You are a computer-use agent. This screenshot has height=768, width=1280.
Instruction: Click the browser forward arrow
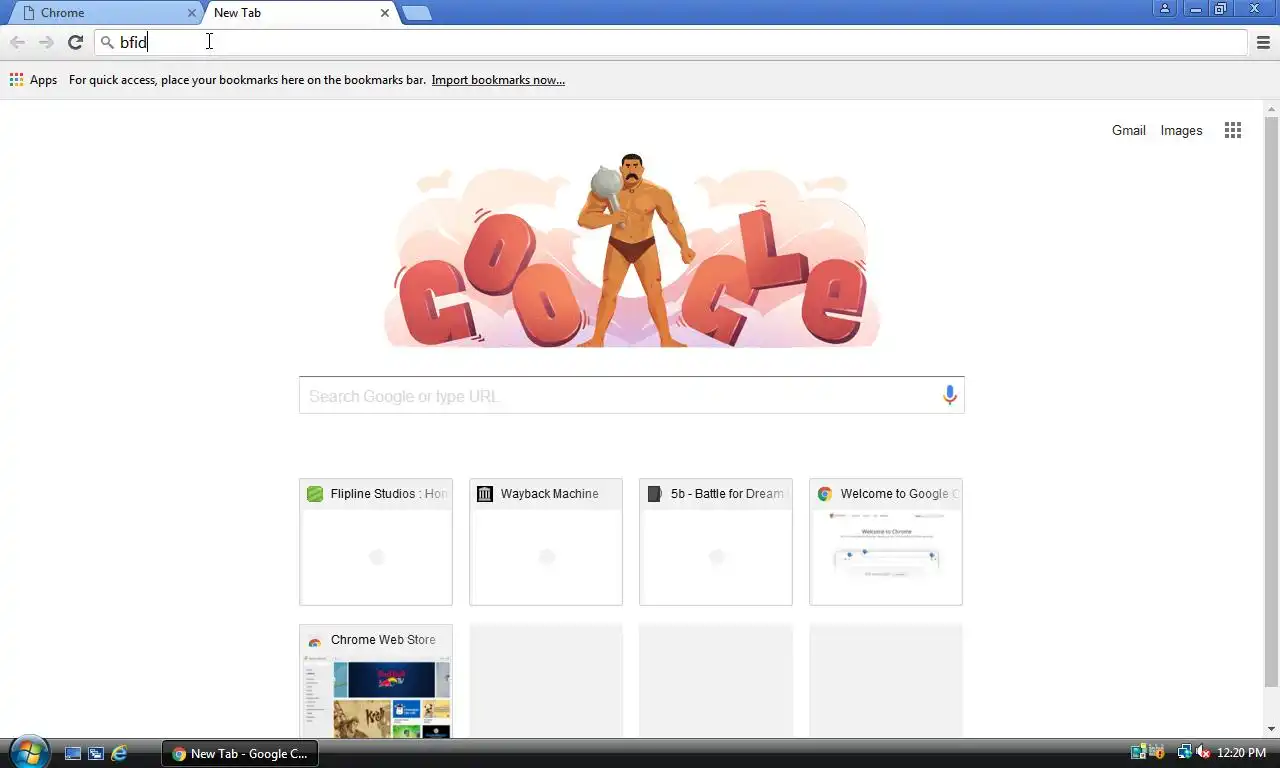coord(46,42)
